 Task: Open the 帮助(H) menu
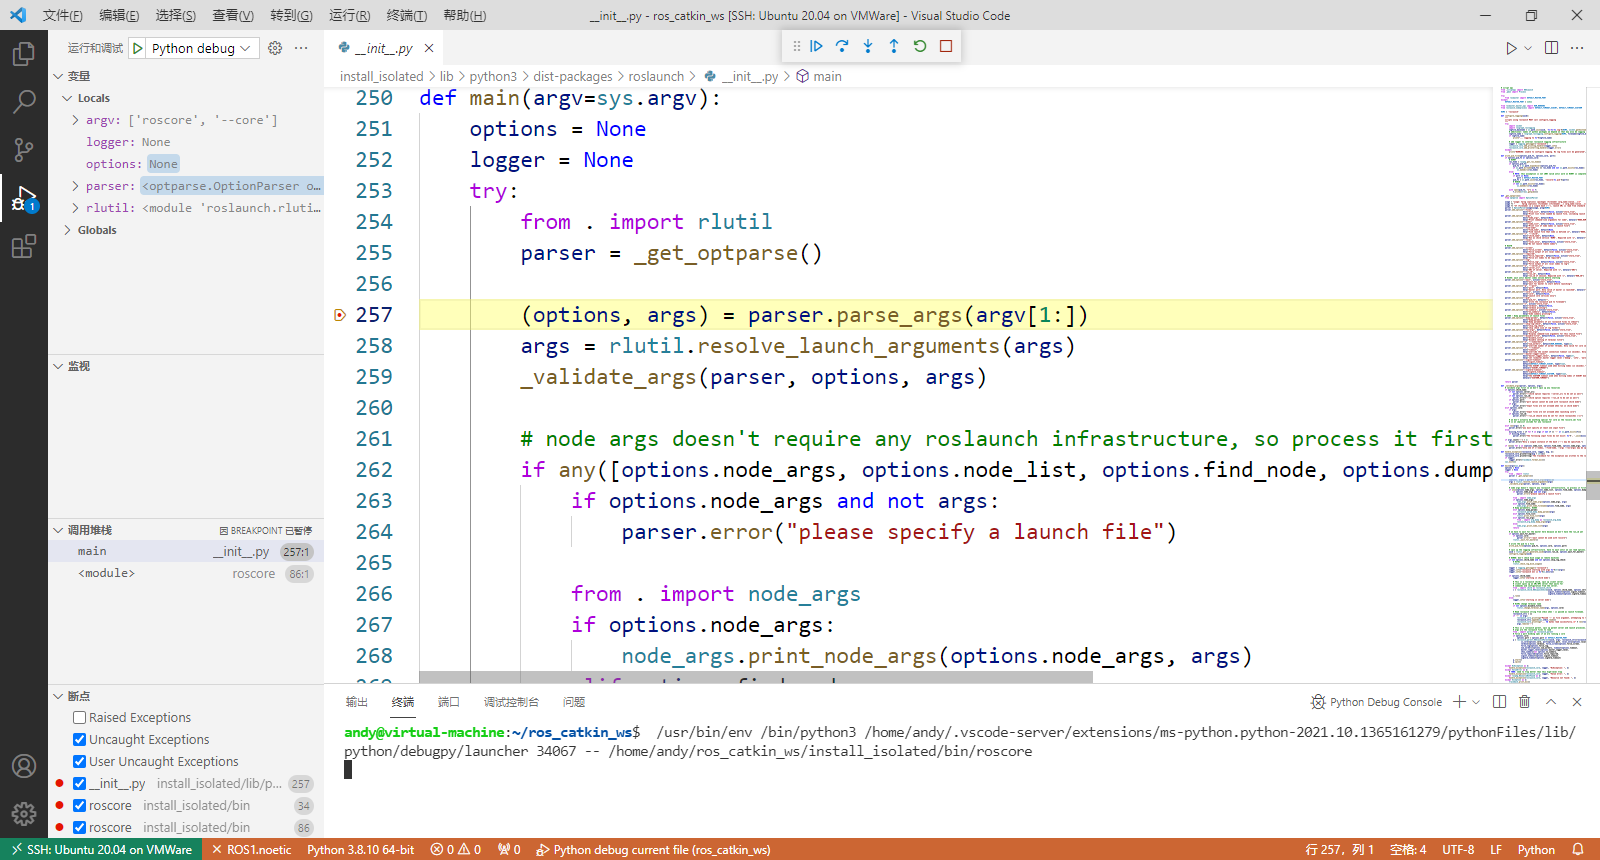tap(464, 16)
